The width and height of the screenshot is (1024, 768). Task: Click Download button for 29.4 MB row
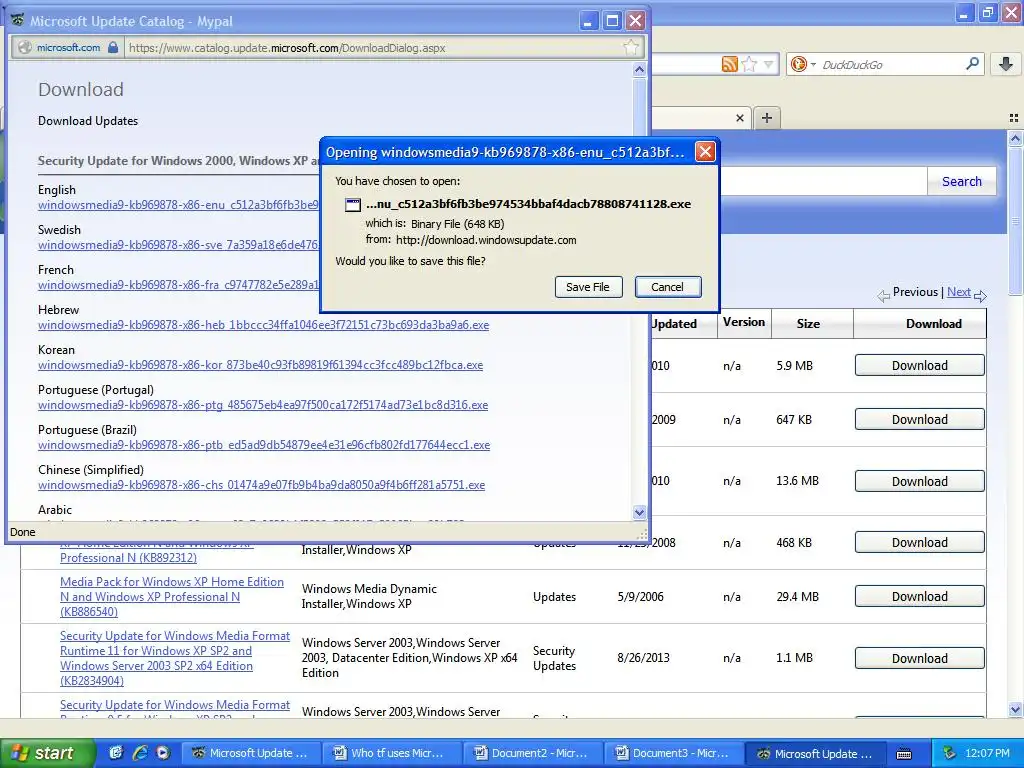tap(920, 597)
